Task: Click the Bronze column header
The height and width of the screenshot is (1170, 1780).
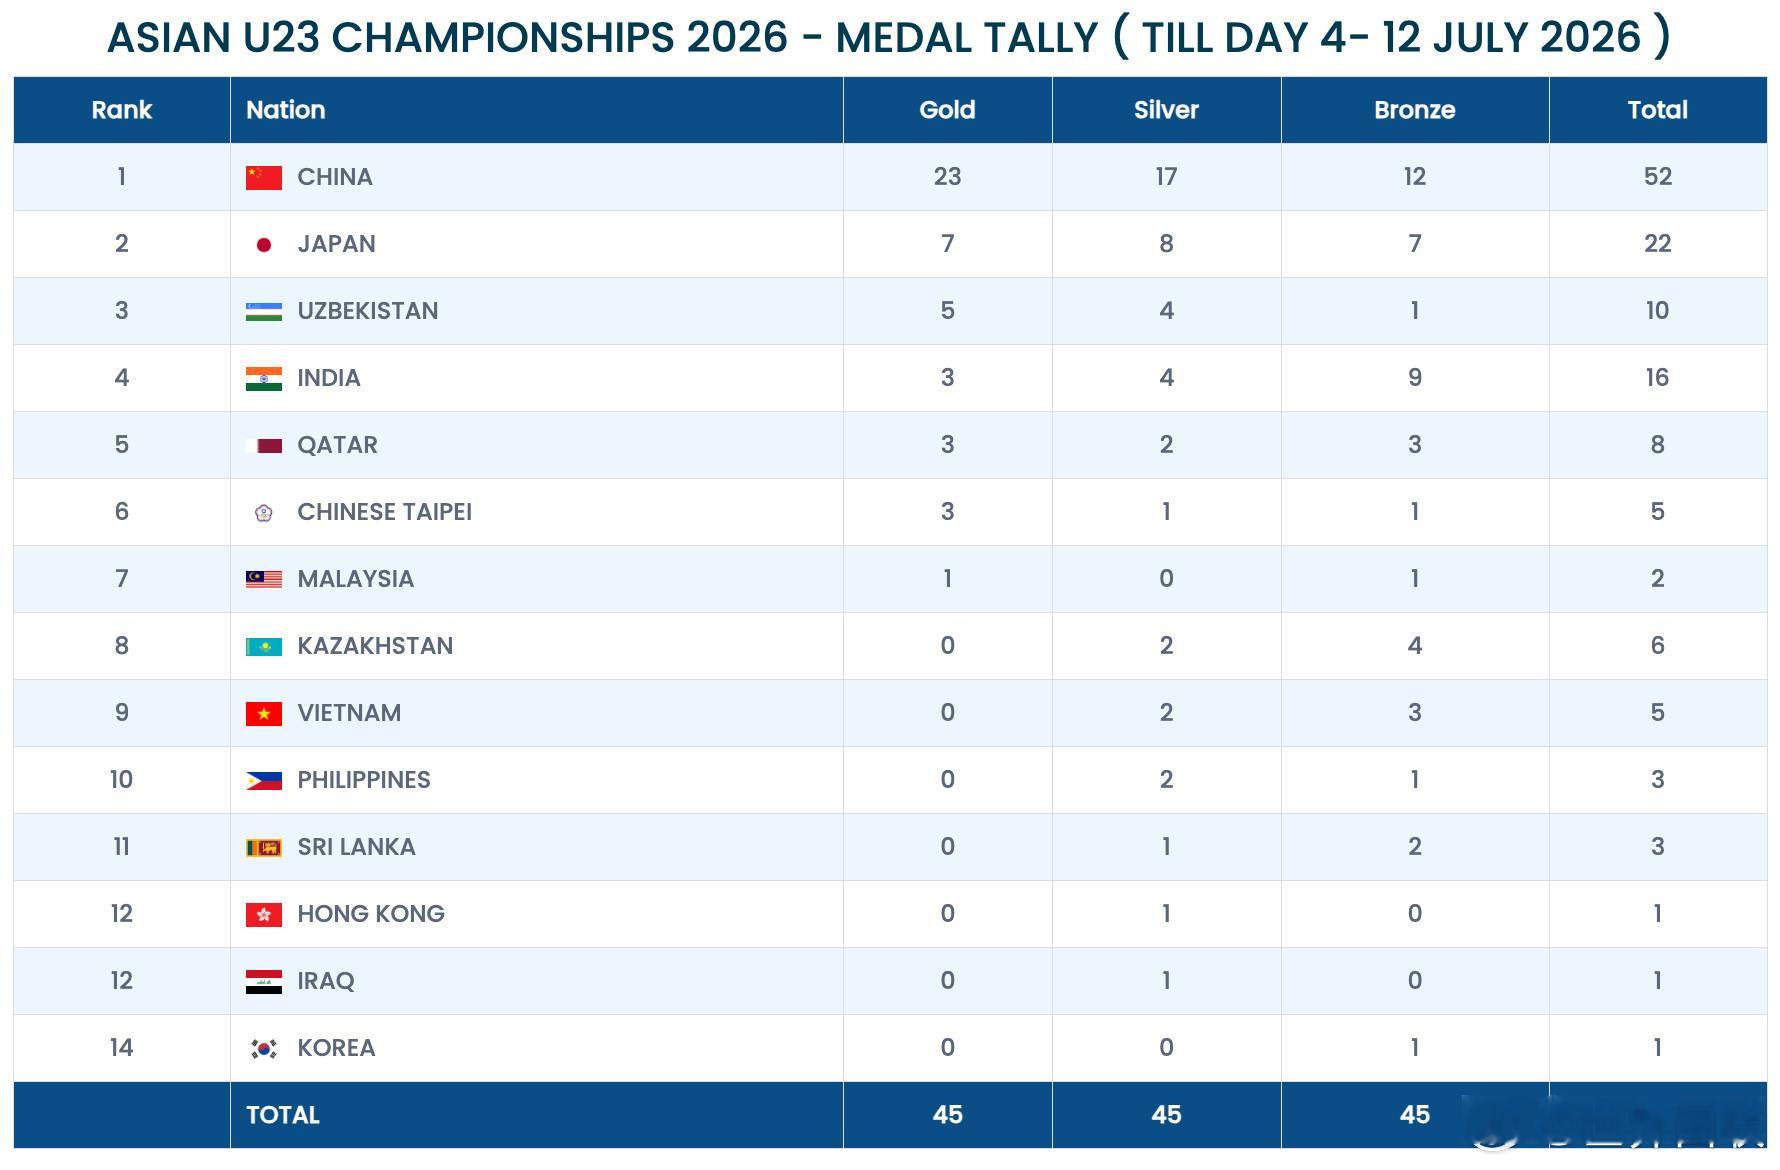Action: 1414,110
